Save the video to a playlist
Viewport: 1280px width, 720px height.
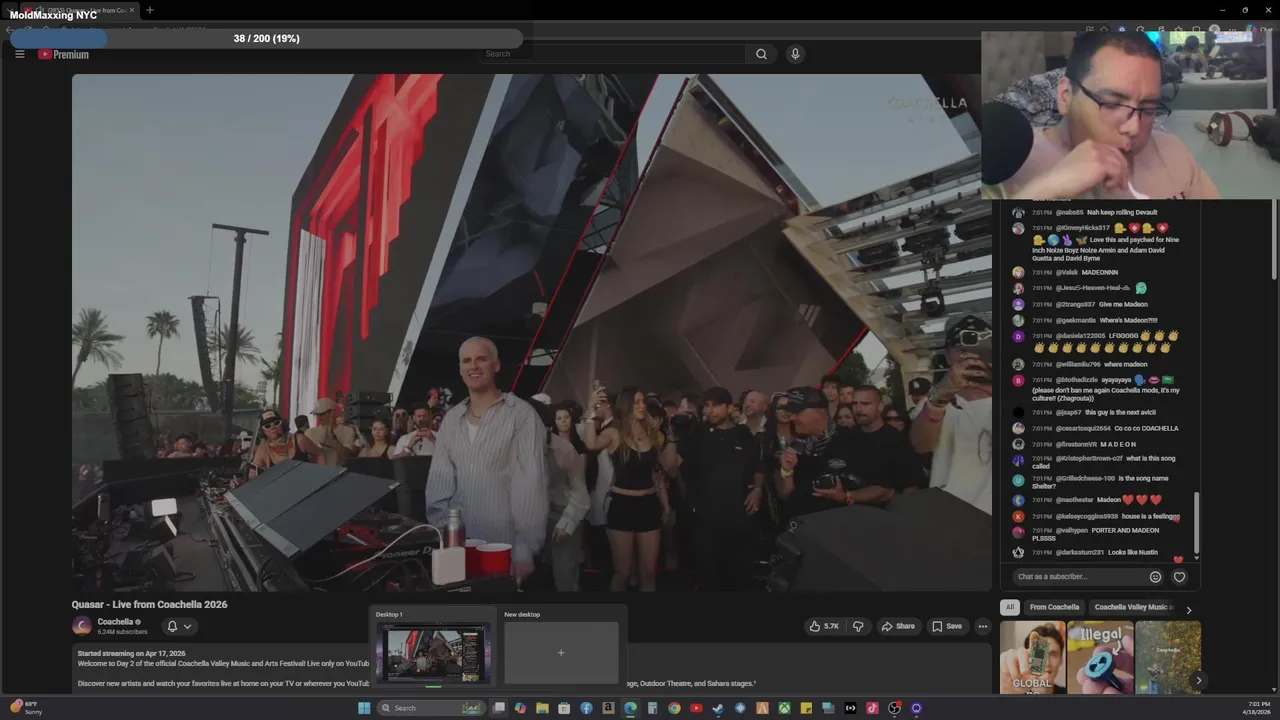pyautogui.click(x=946, y=626)
